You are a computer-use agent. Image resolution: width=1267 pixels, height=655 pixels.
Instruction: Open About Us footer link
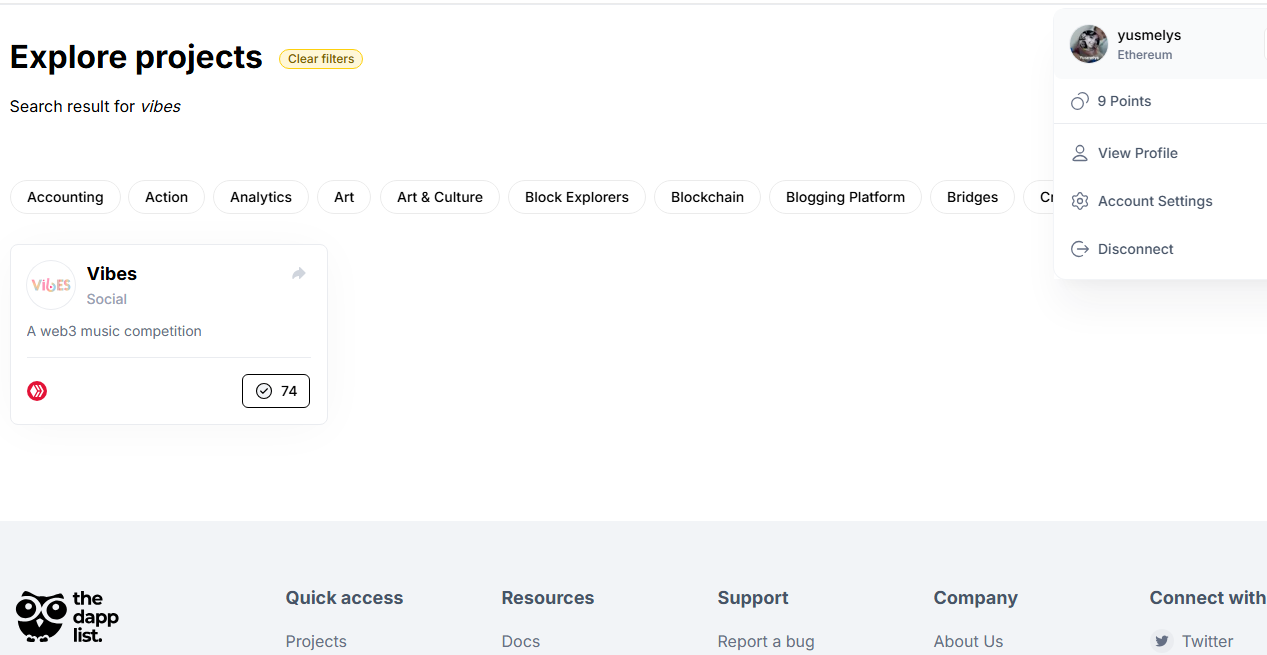tap(968, 641)
